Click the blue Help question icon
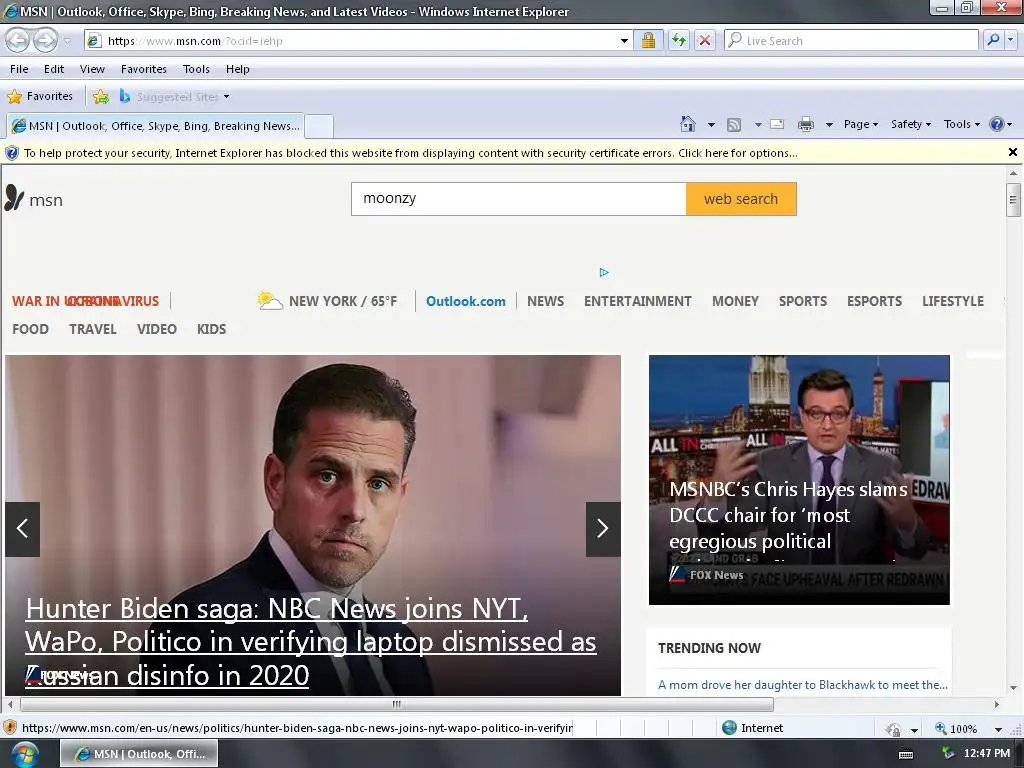The width and height of the screenshot is (1024, 768). (997, 124)
